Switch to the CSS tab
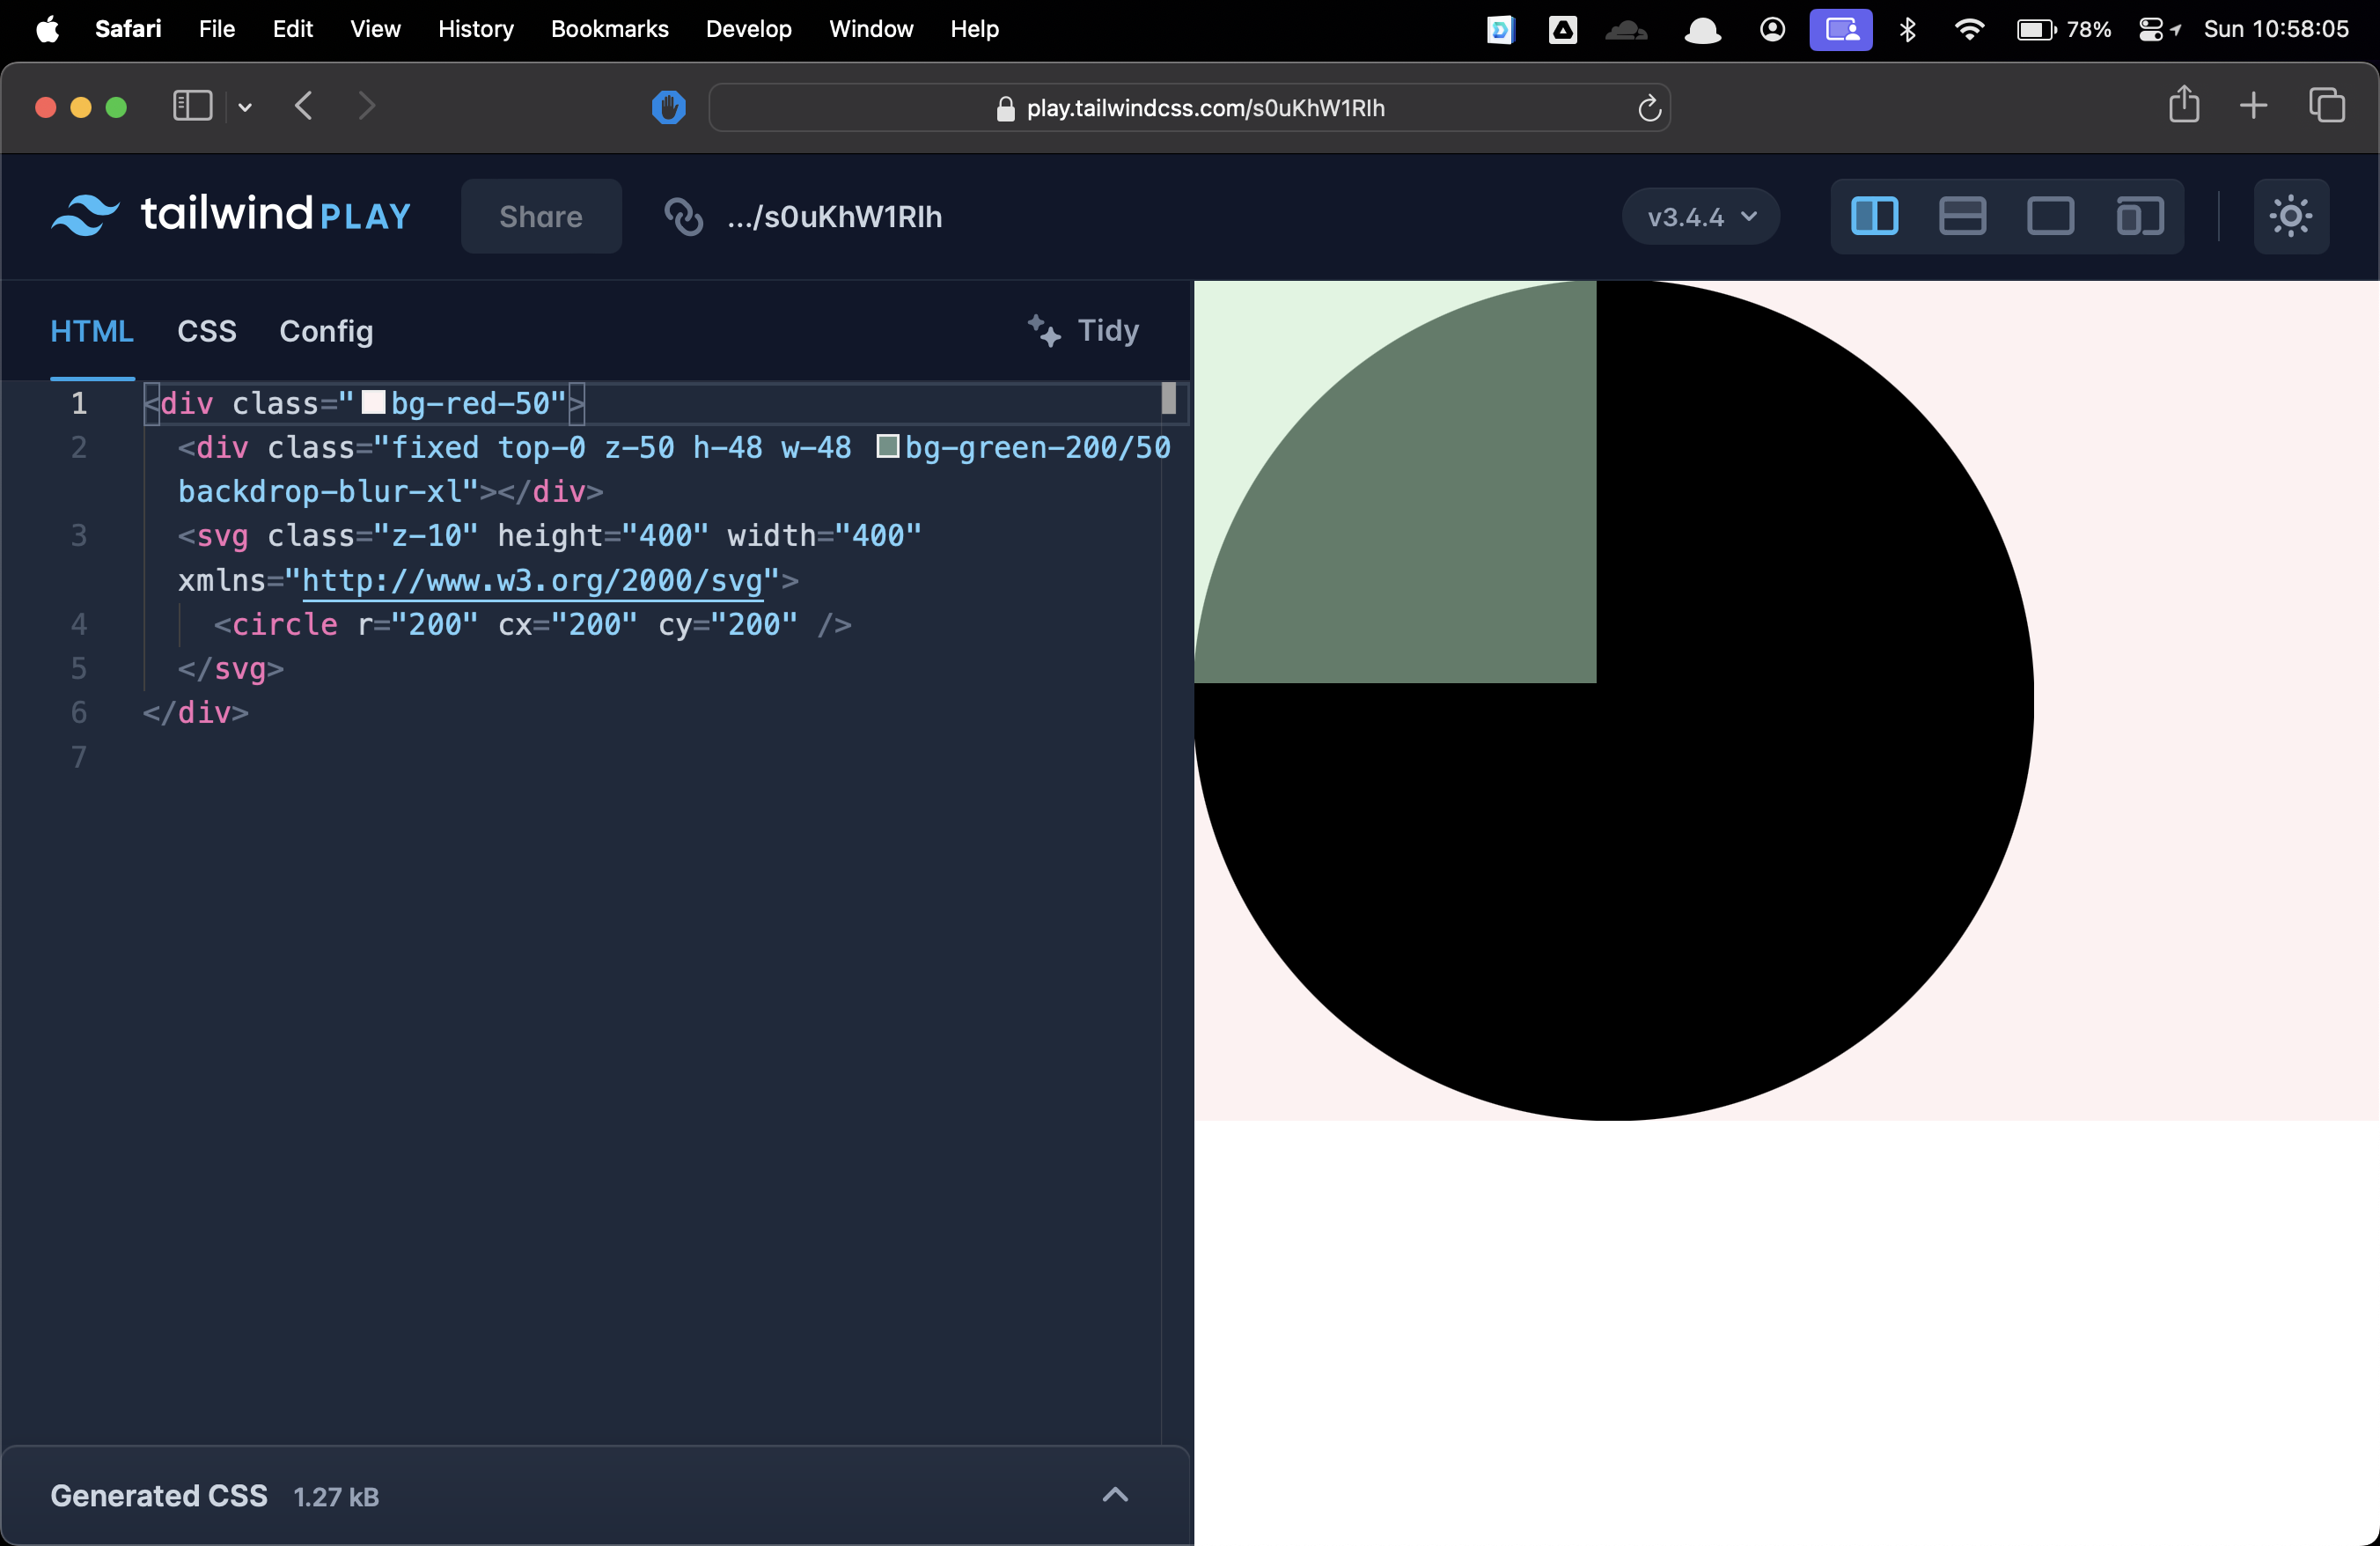The image size is (2380, 1546). 206,331
